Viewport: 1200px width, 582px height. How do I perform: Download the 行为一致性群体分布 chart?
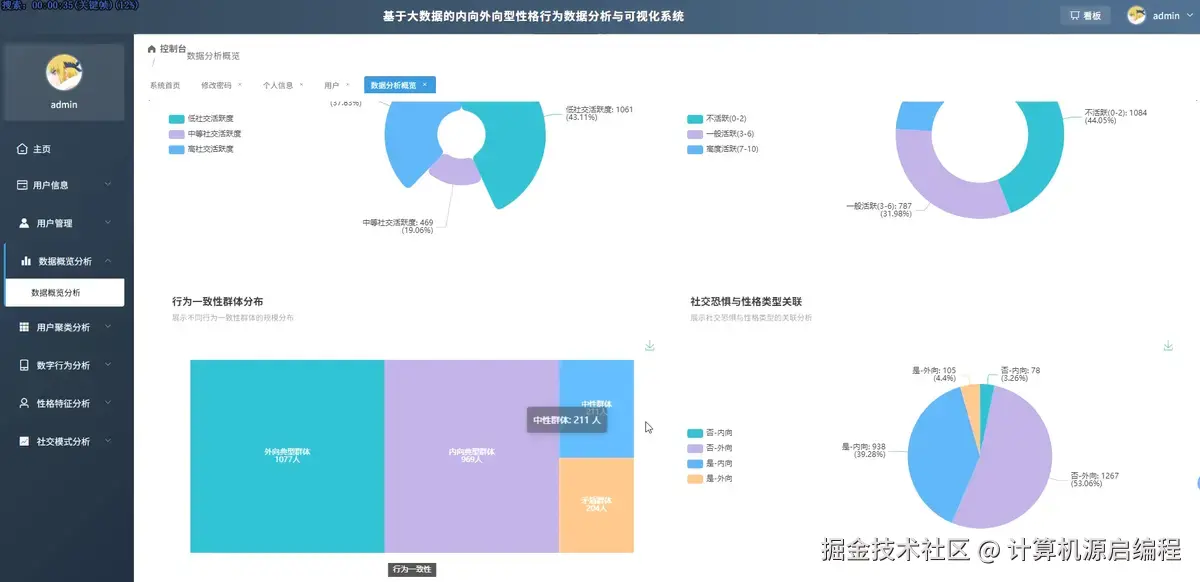click(650, 346)
